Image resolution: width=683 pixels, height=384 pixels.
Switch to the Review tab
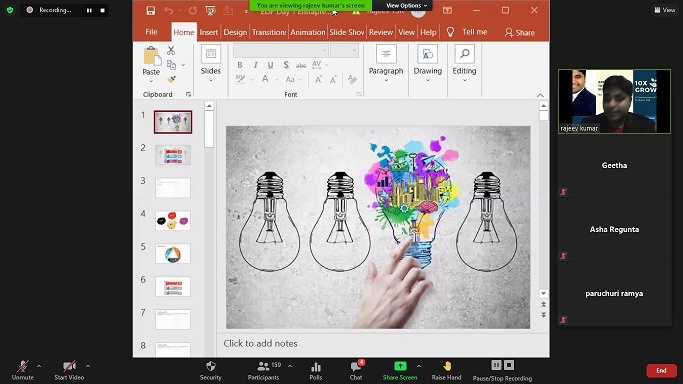pos(381,32)
